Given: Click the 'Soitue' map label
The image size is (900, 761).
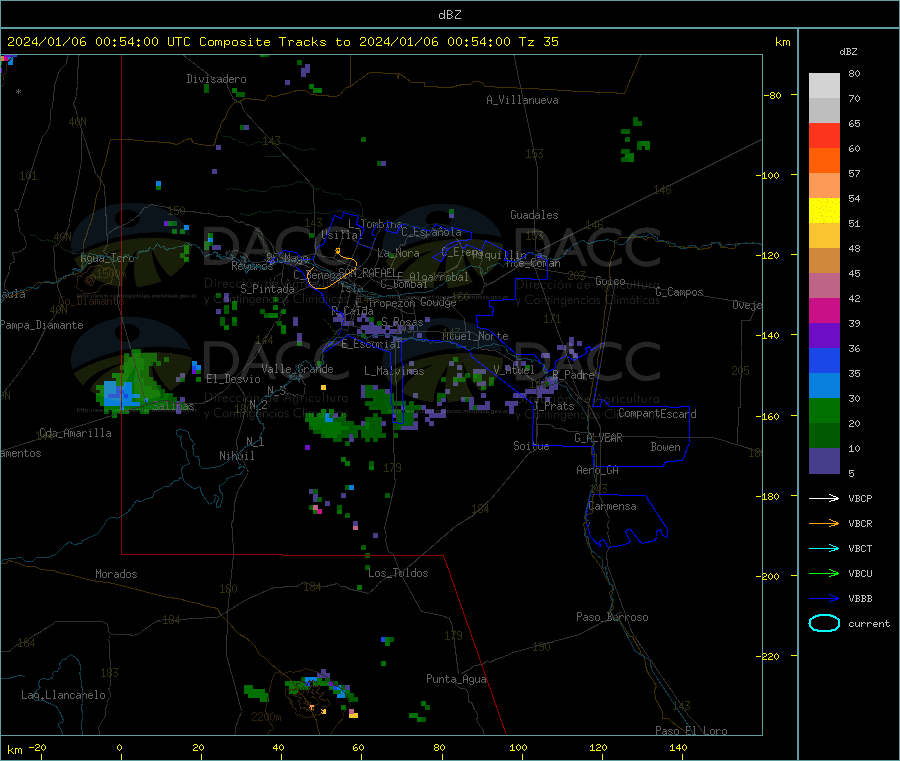Looking at the screenshot, I should (531, 446).
